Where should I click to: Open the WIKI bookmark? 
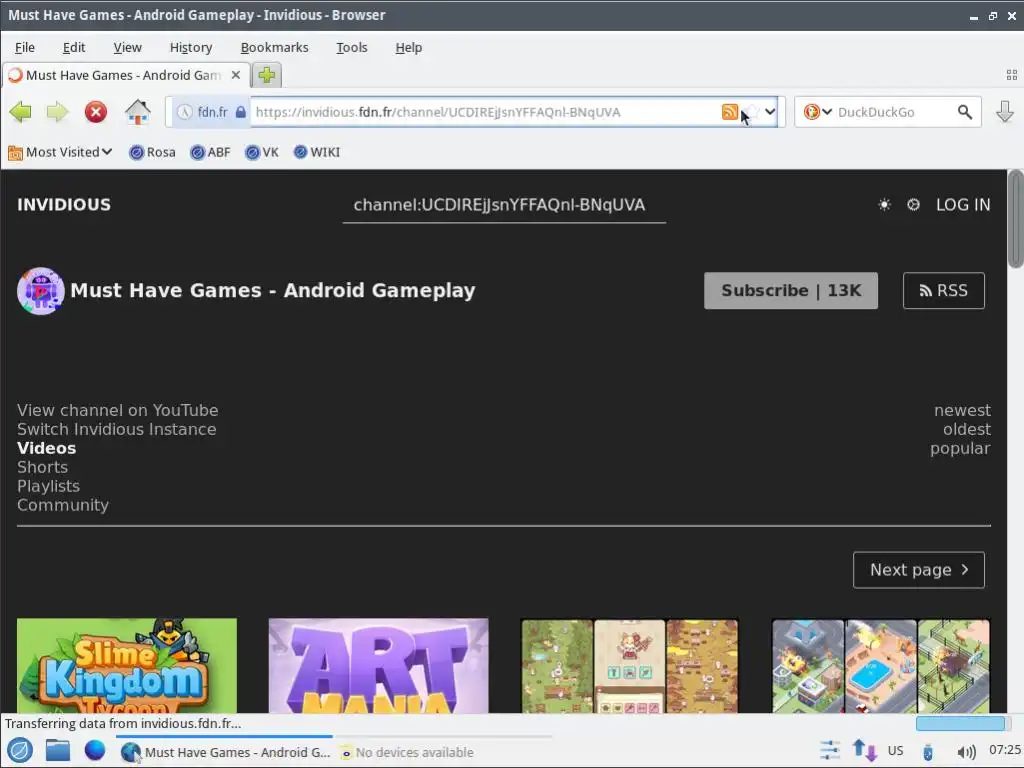317,152
